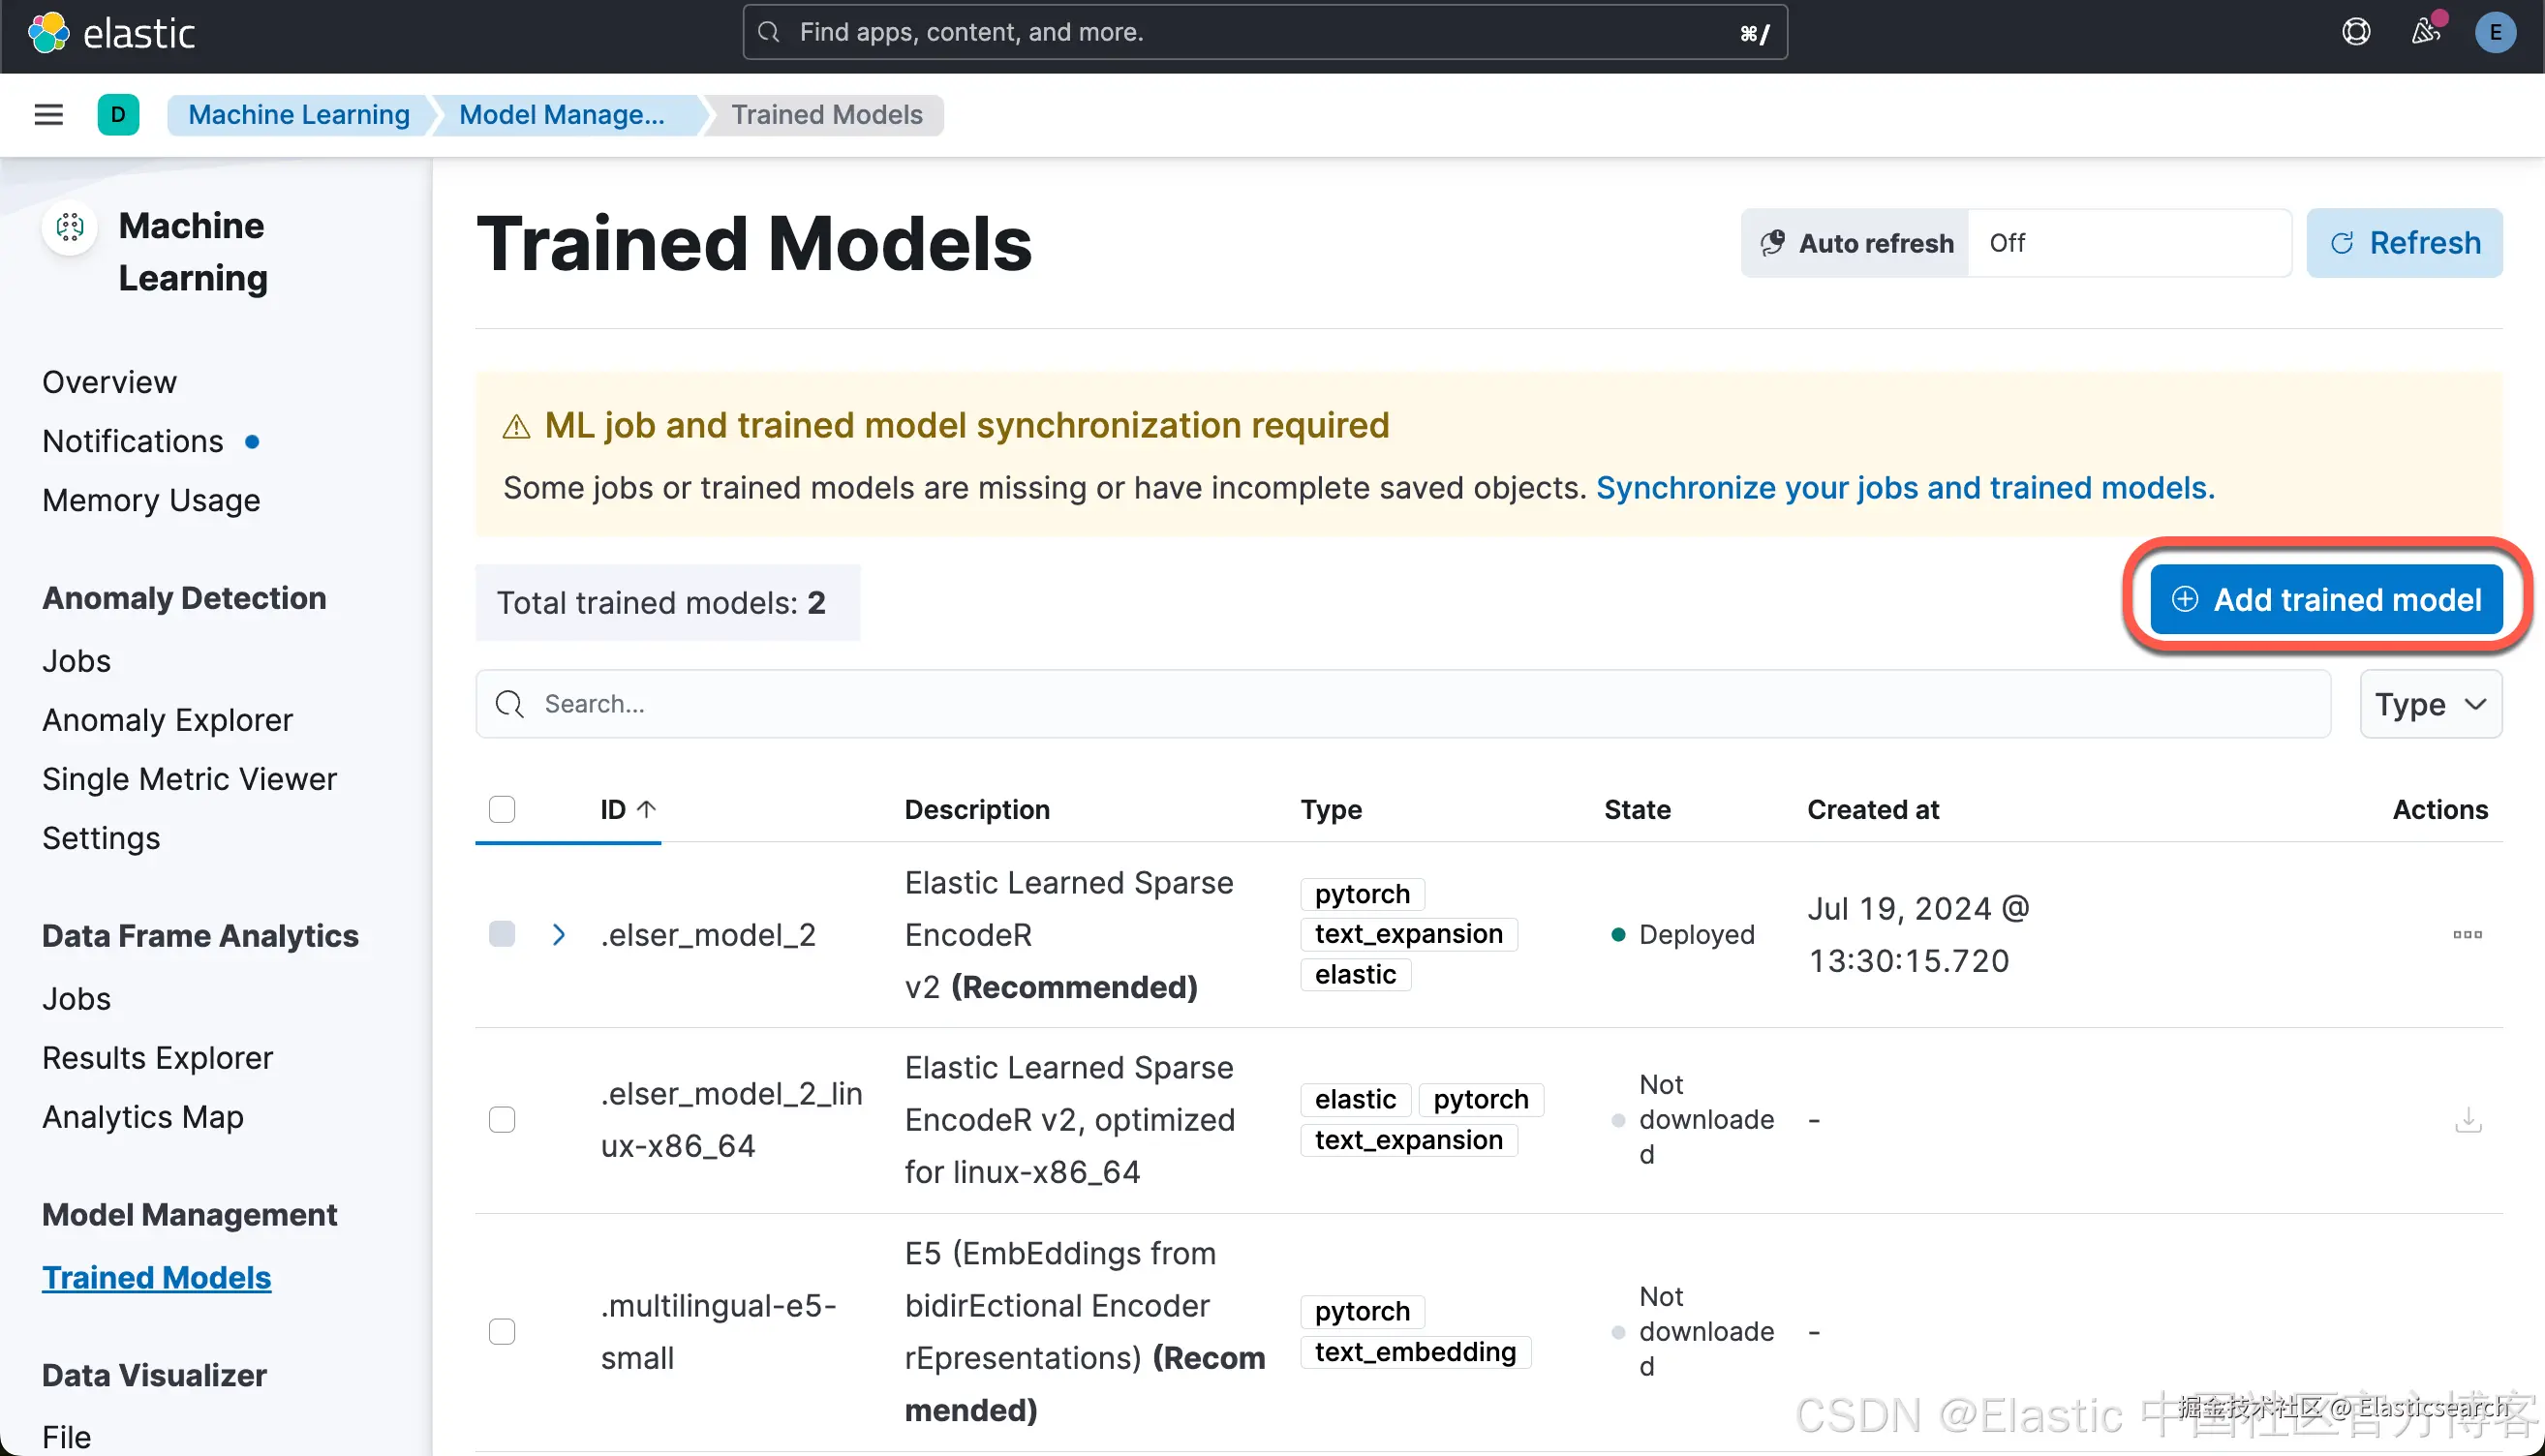Click the D space selector icon
The image size is (2545, 1456).
tap(118, 115)
